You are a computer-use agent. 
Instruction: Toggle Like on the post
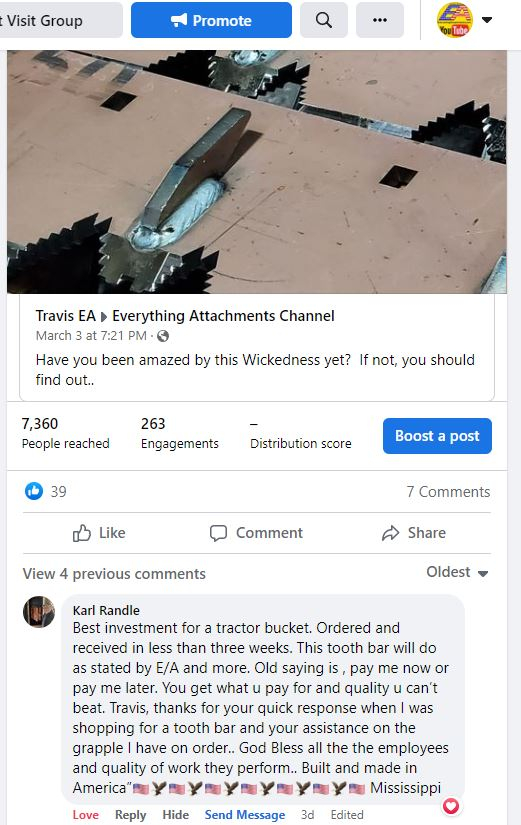99,533
